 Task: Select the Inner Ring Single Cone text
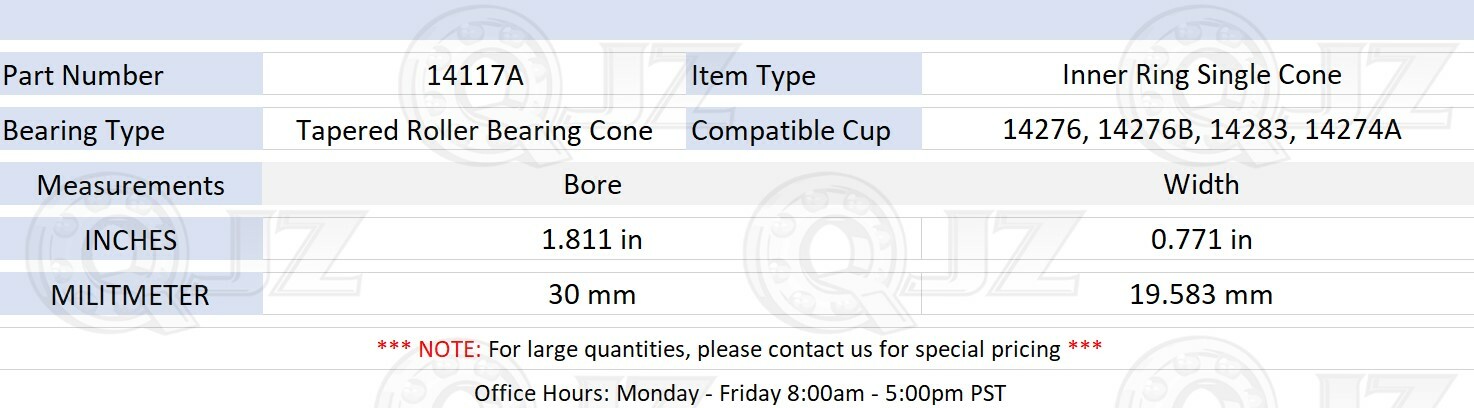pos(1201,75)
